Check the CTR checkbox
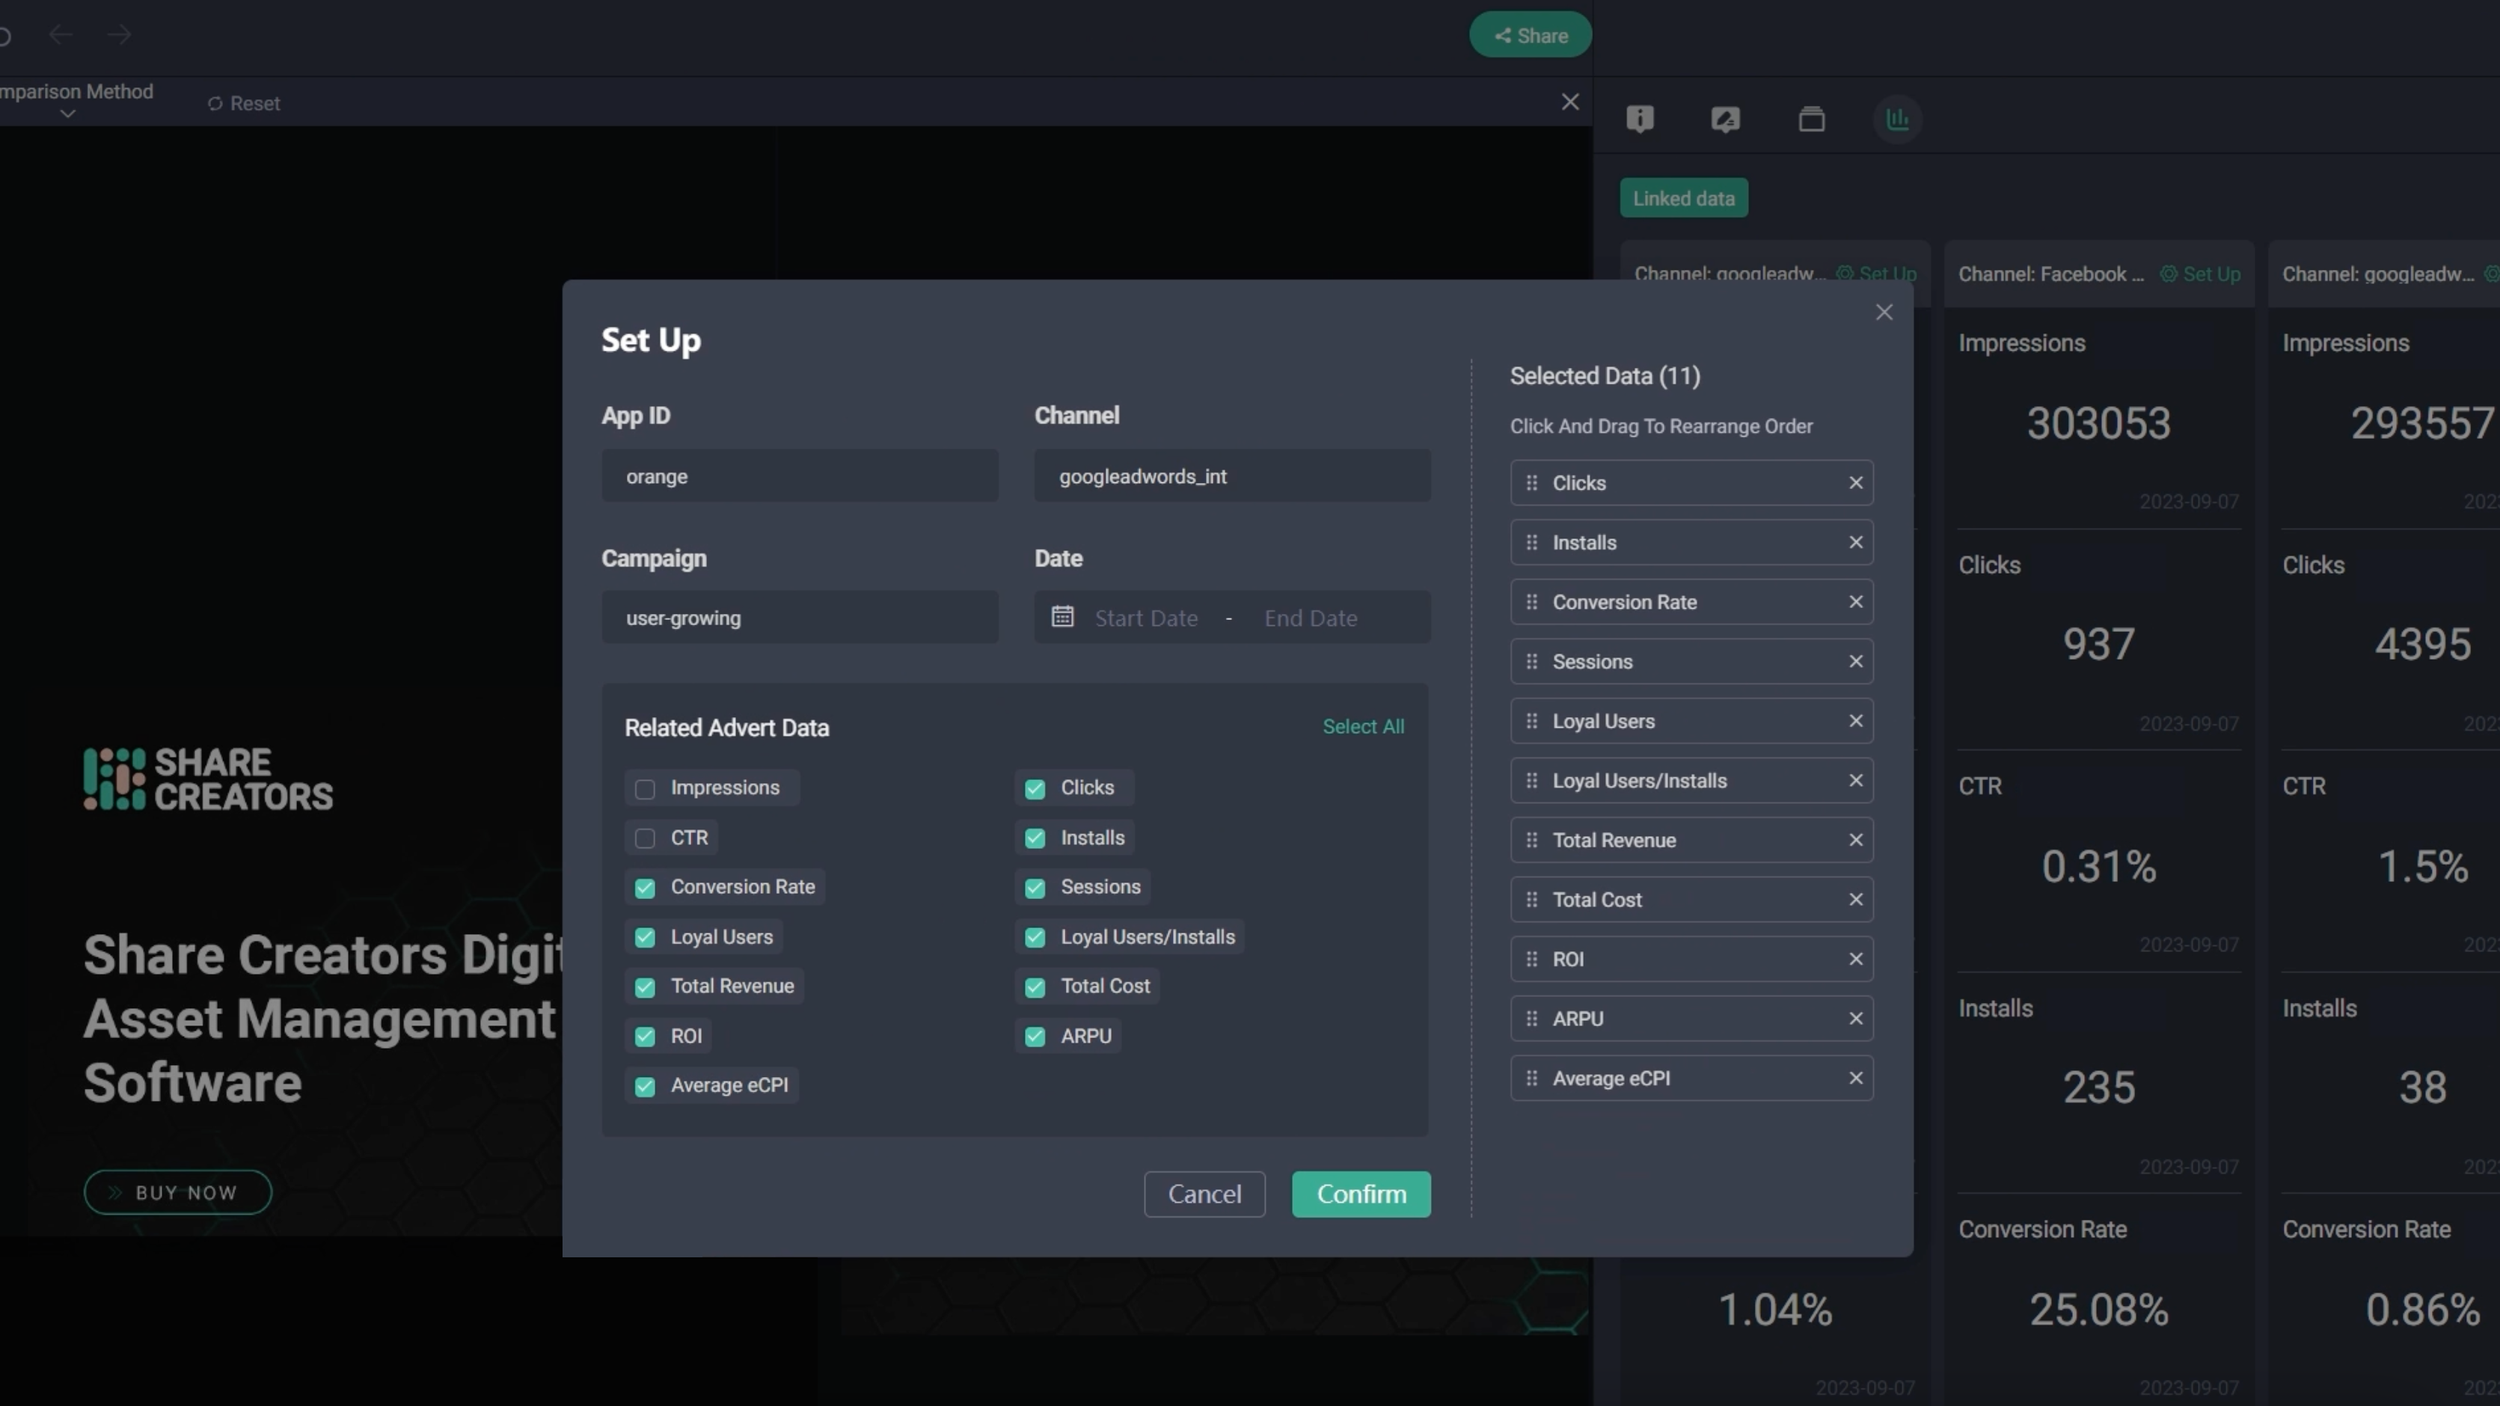 [645, 838]
